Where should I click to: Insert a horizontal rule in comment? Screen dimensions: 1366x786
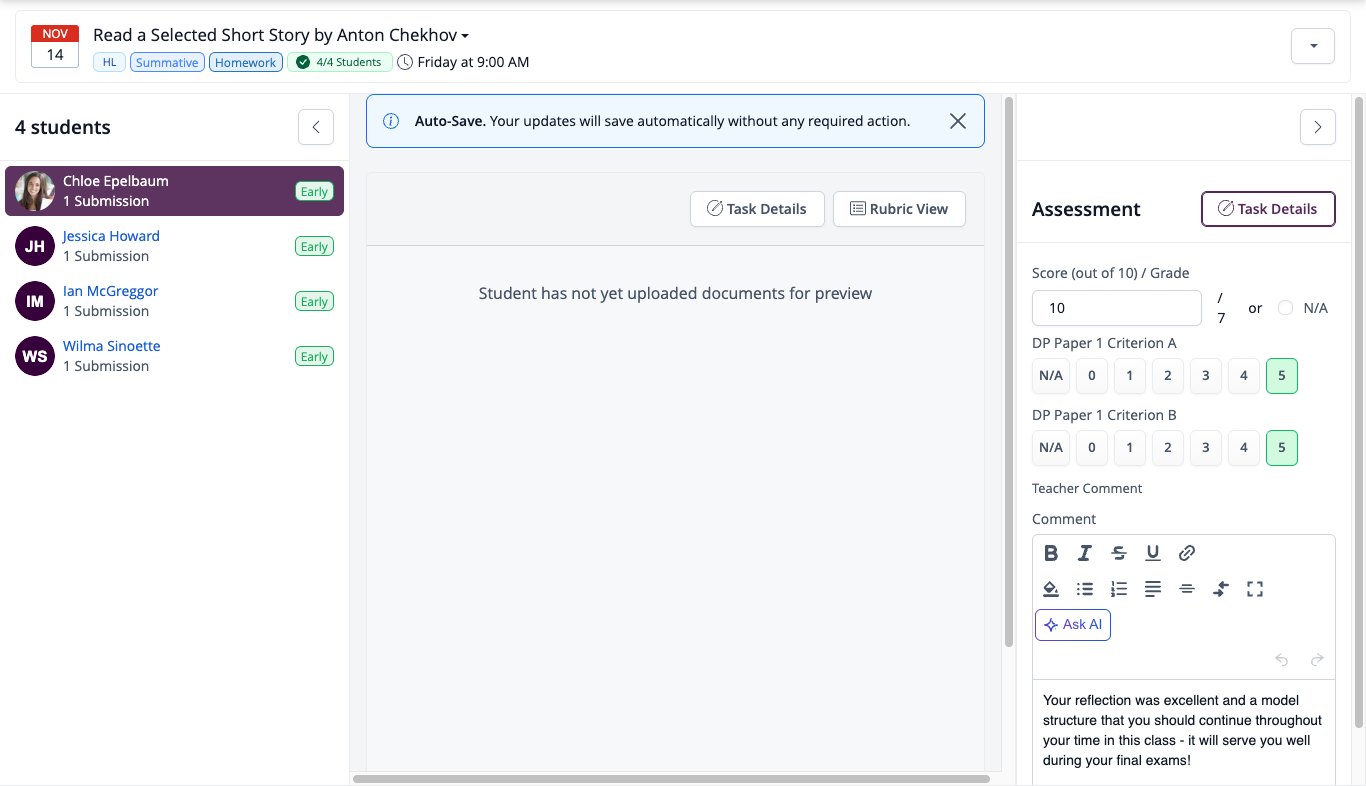click(x=1187, y=589)
